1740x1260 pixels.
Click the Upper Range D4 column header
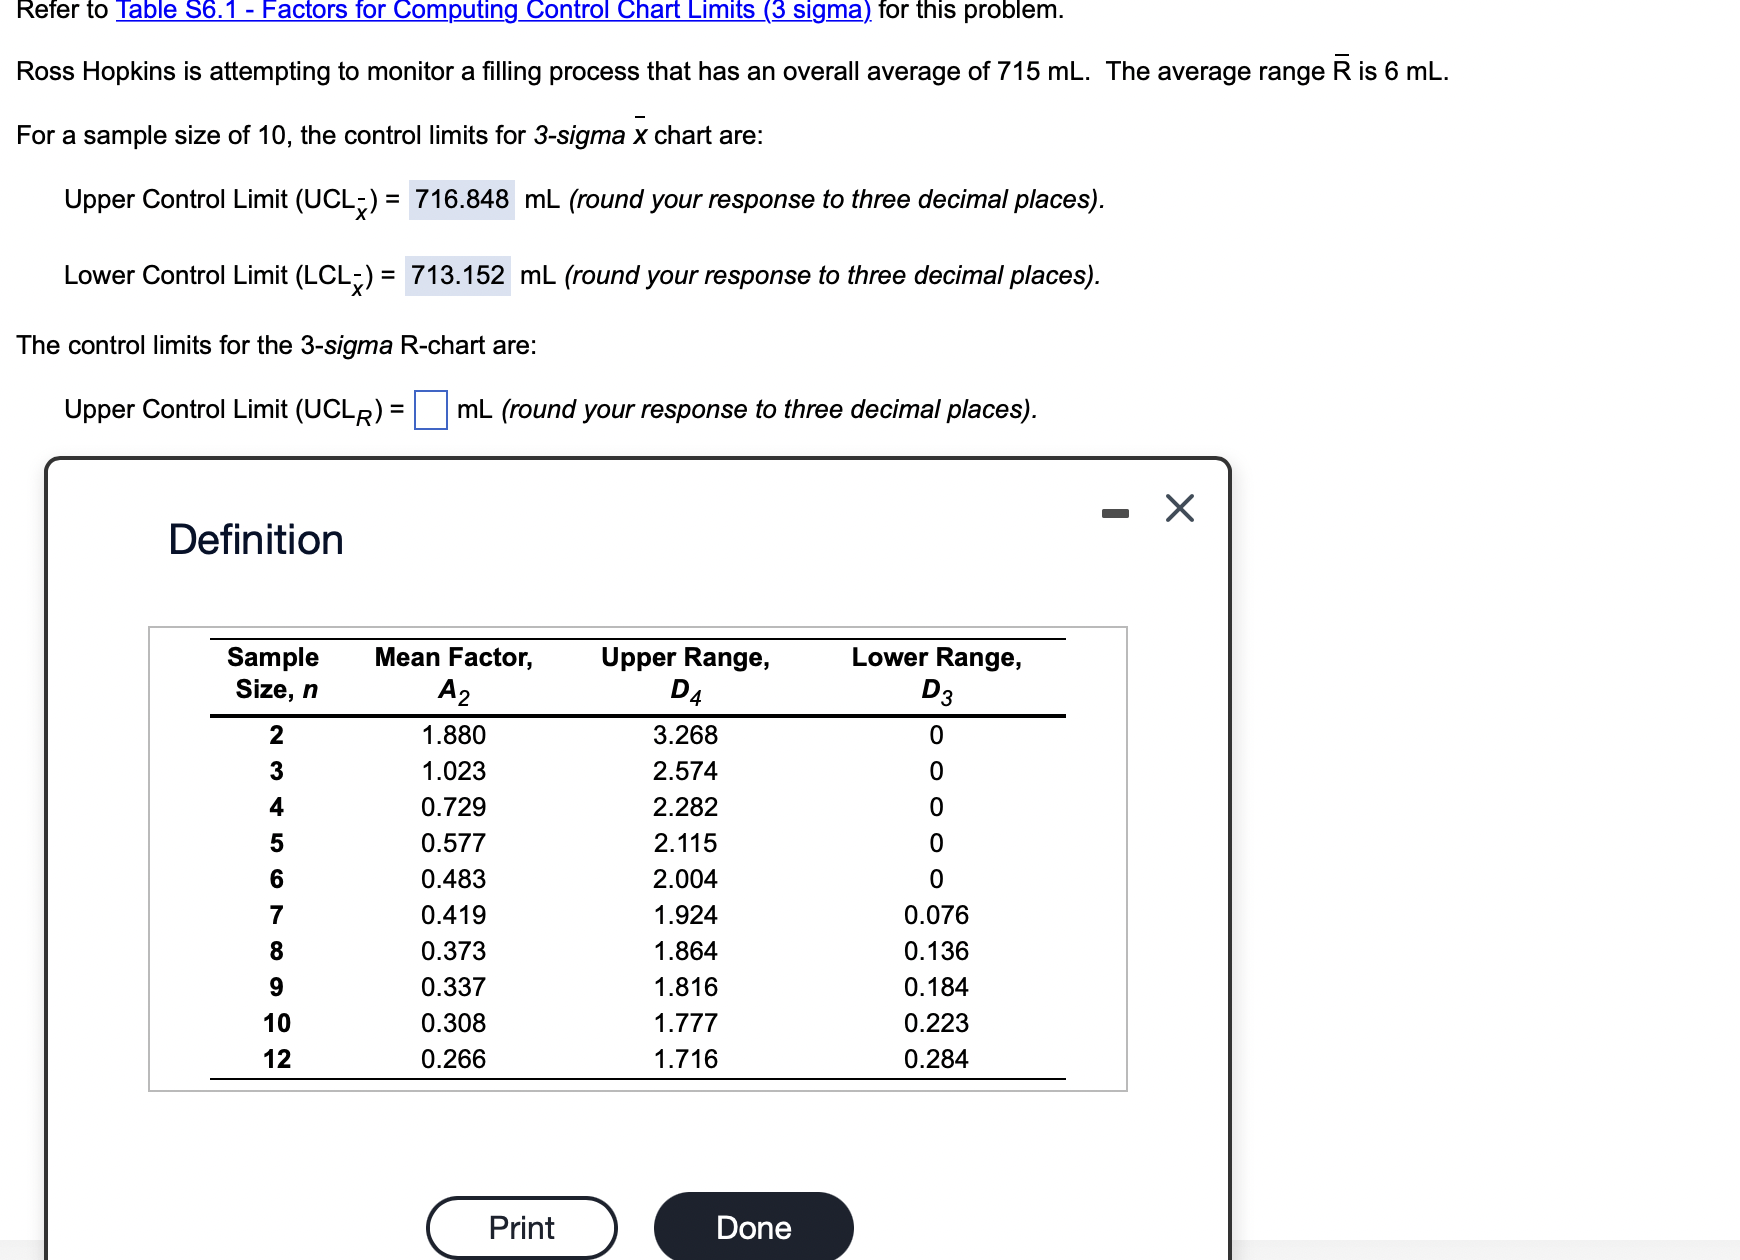click(685, 673)
